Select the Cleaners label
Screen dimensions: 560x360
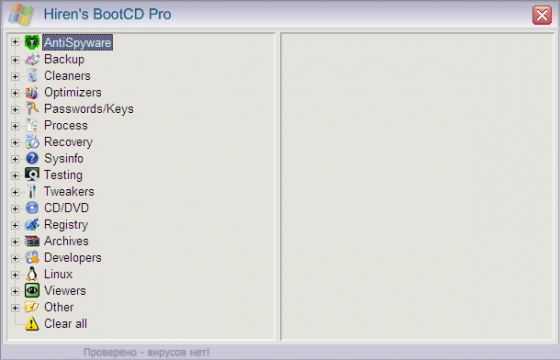click(67, 75)
